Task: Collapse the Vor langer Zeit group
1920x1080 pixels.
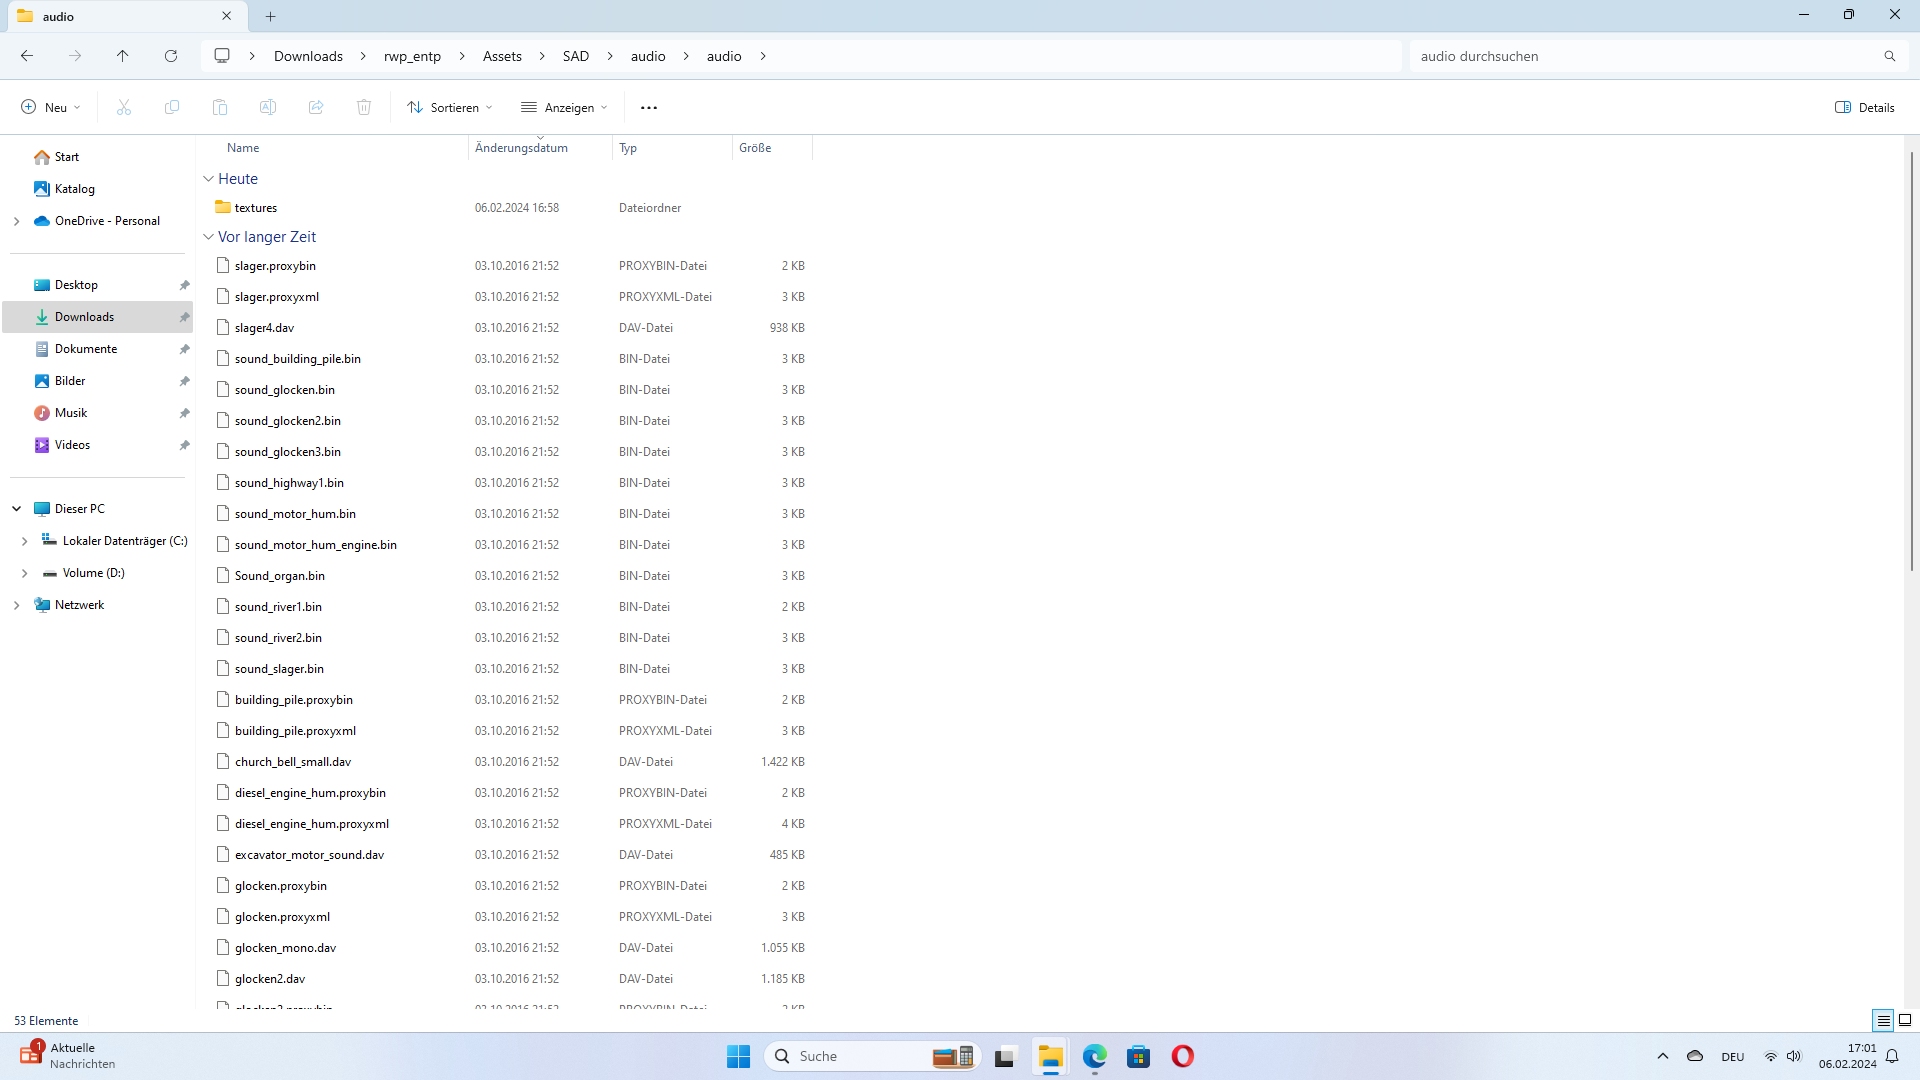Action: [x=208, y=237]
